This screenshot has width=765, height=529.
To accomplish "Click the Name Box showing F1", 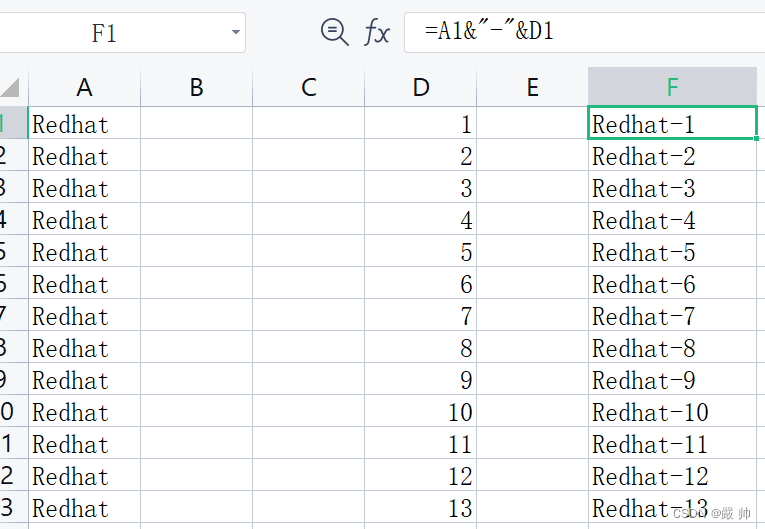I will pos(122,33).
